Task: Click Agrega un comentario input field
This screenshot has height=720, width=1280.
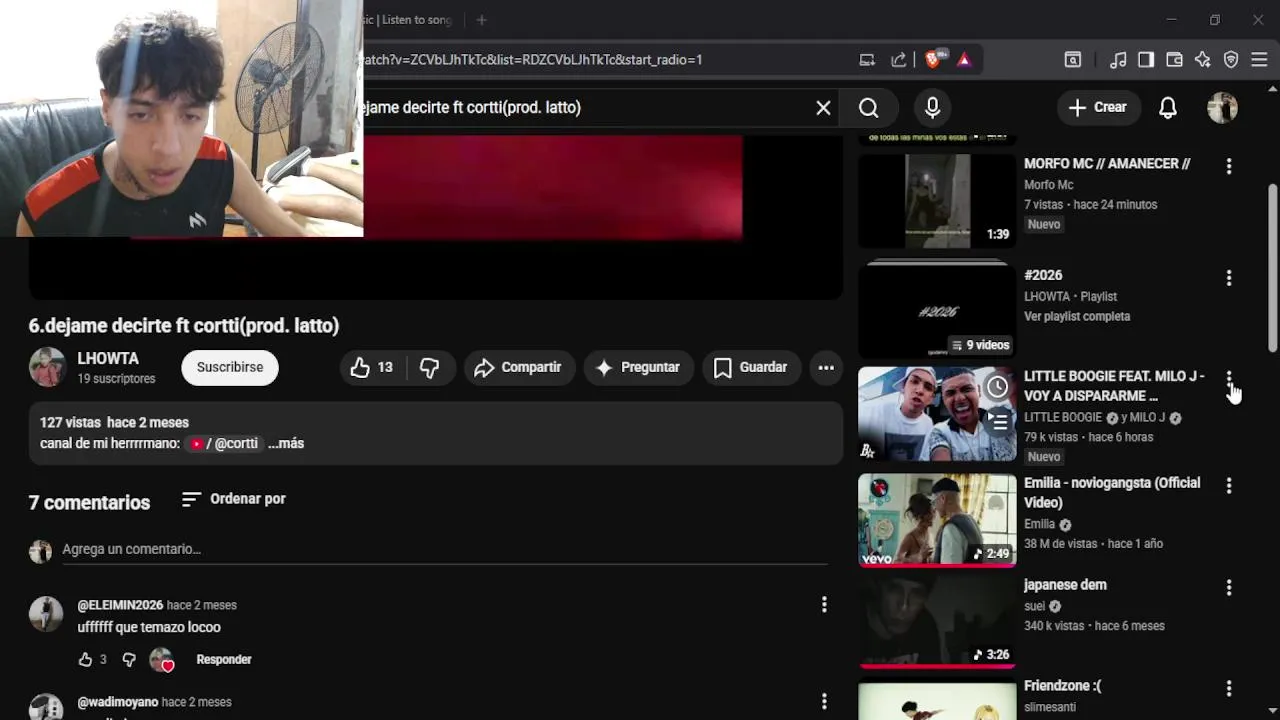Action: [445, 550]
